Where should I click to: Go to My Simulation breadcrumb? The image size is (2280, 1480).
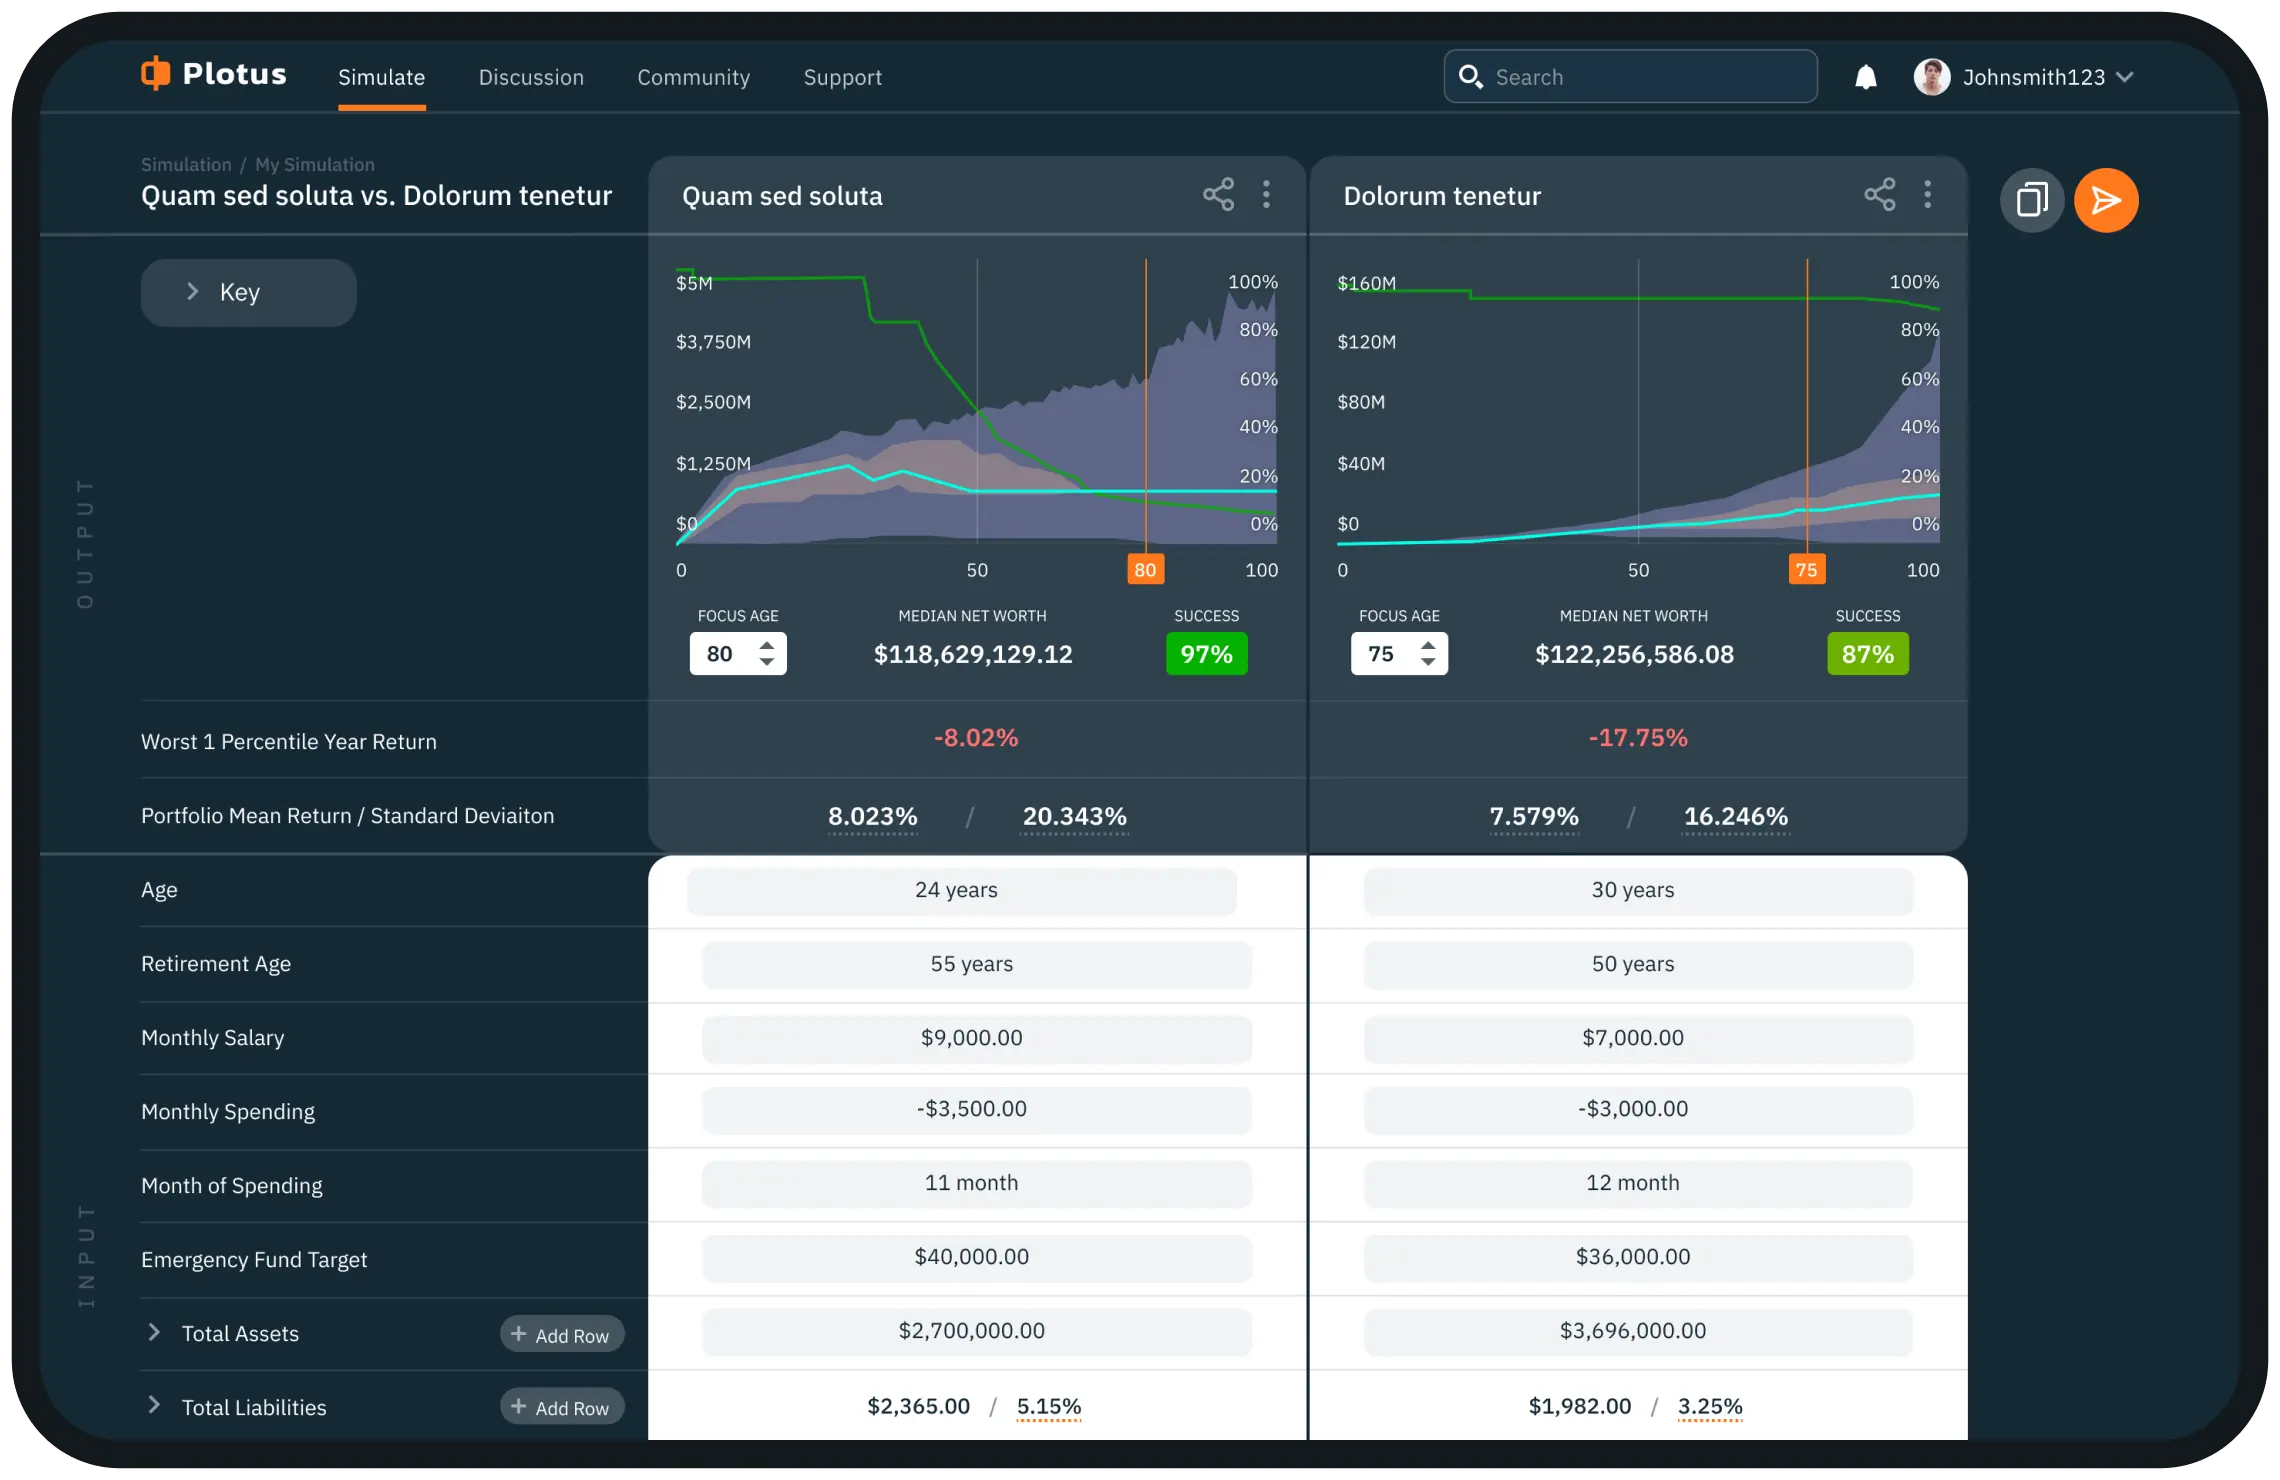(314, 164)
